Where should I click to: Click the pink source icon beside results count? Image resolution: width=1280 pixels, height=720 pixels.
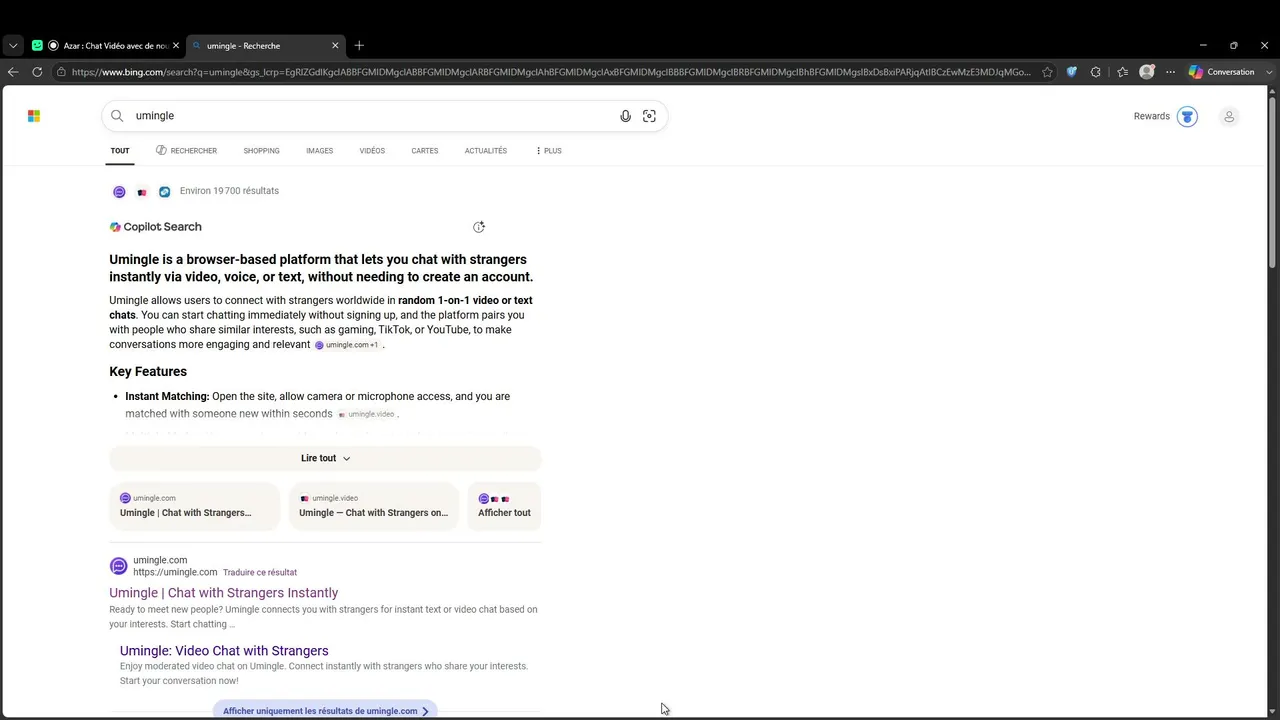click(142, 192)
